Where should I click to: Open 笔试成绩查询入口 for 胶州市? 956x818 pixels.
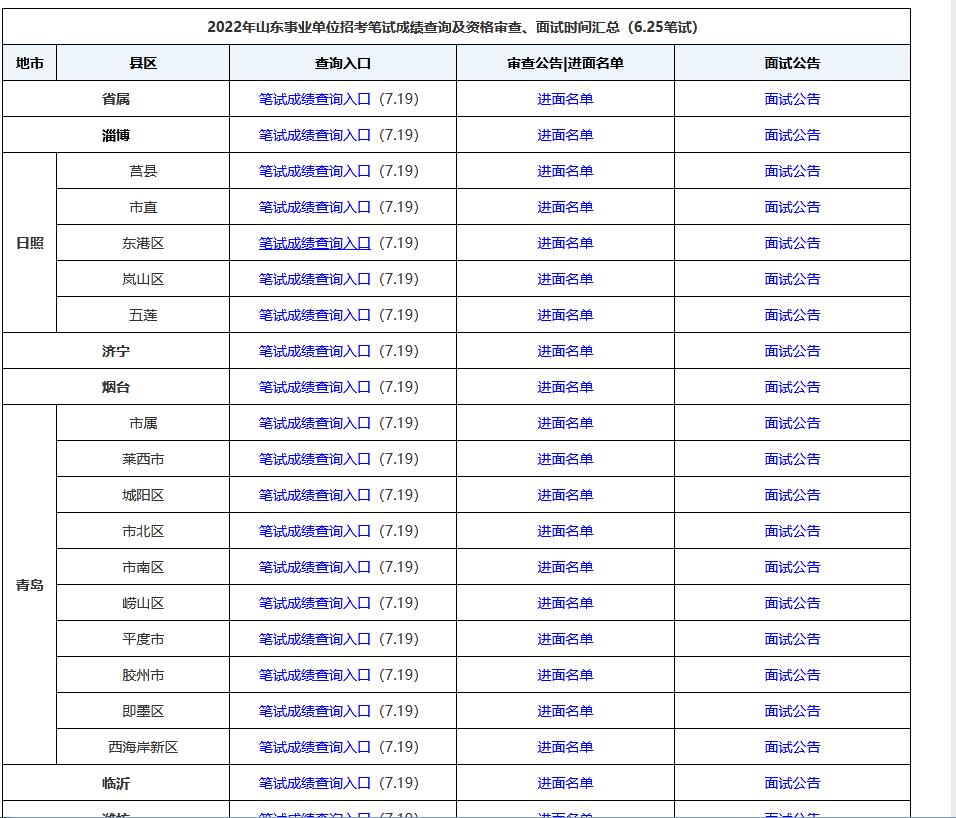[315, 674]
